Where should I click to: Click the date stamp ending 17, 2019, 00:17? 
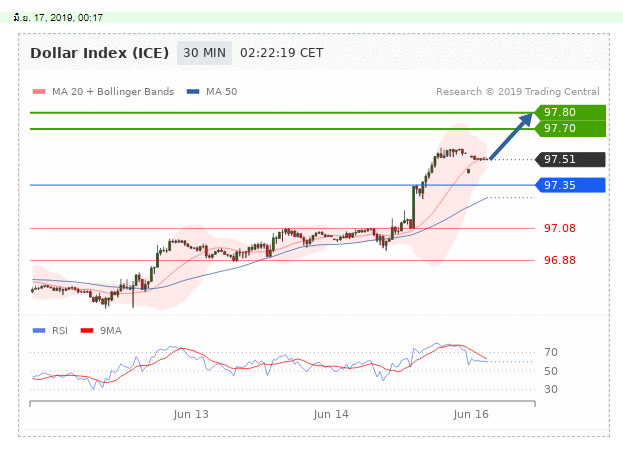[x=58, y=17]
